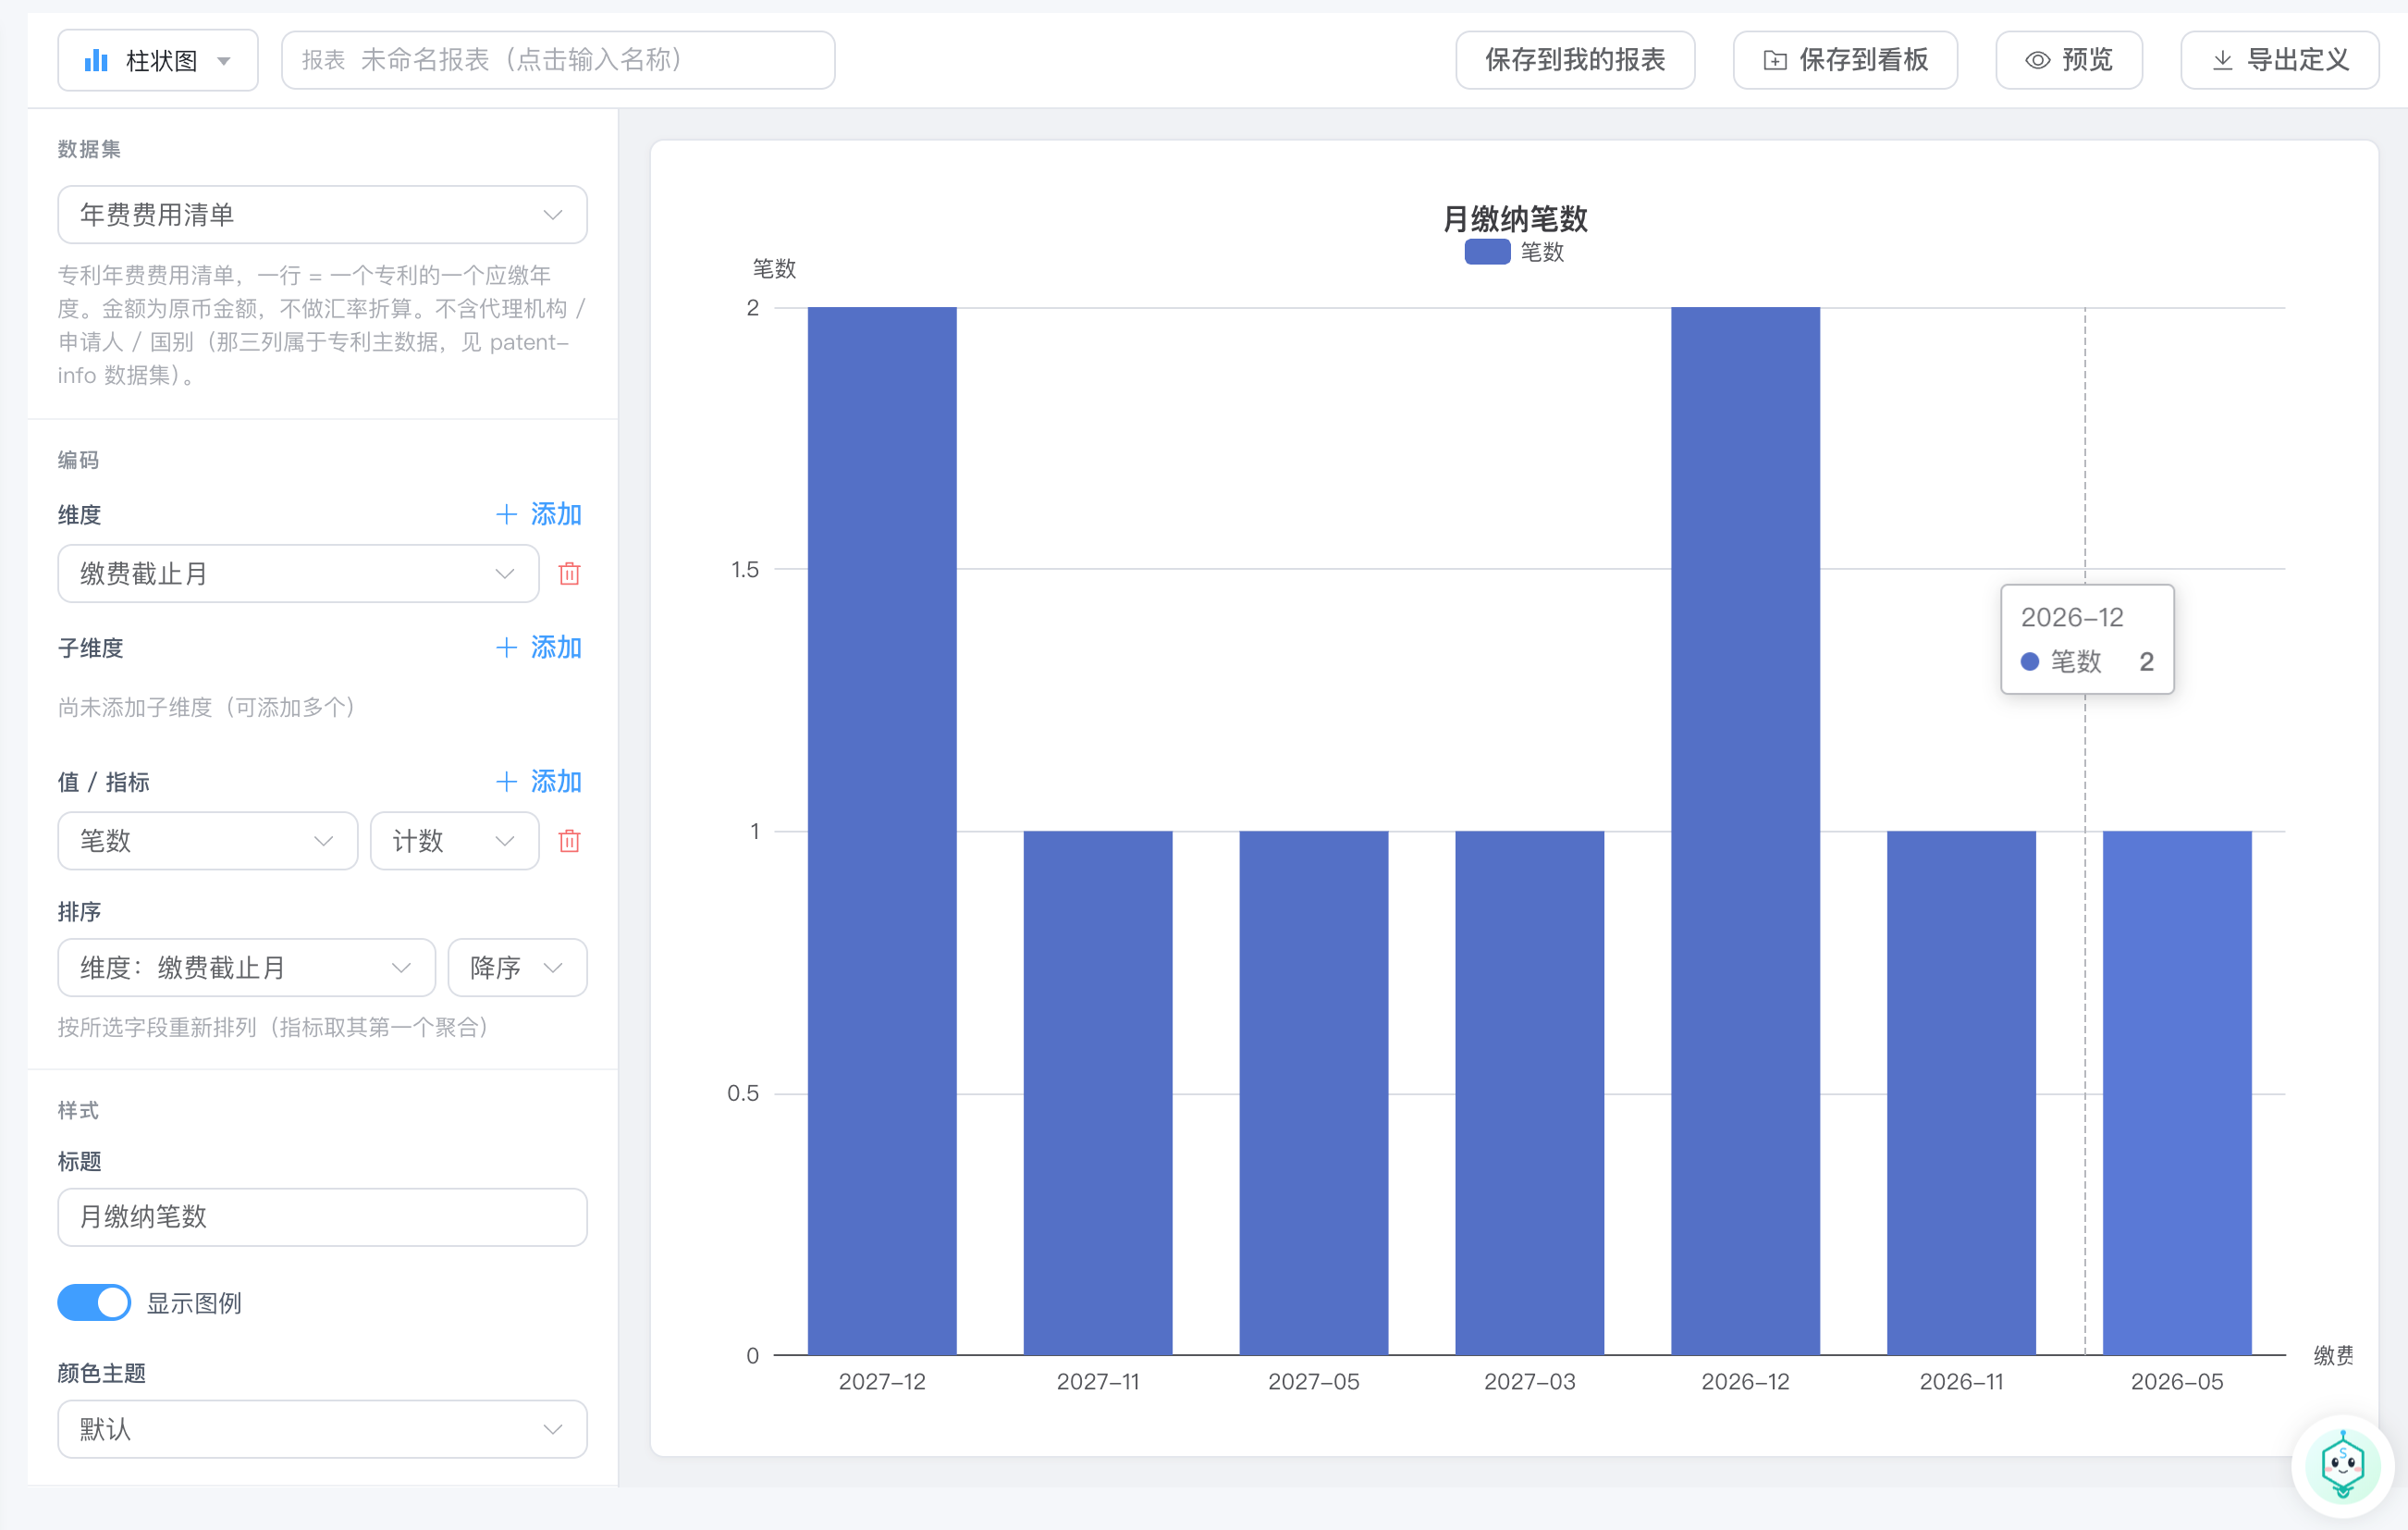
Task: Add a new 子维度 sub-dimension
Action: 539,647
